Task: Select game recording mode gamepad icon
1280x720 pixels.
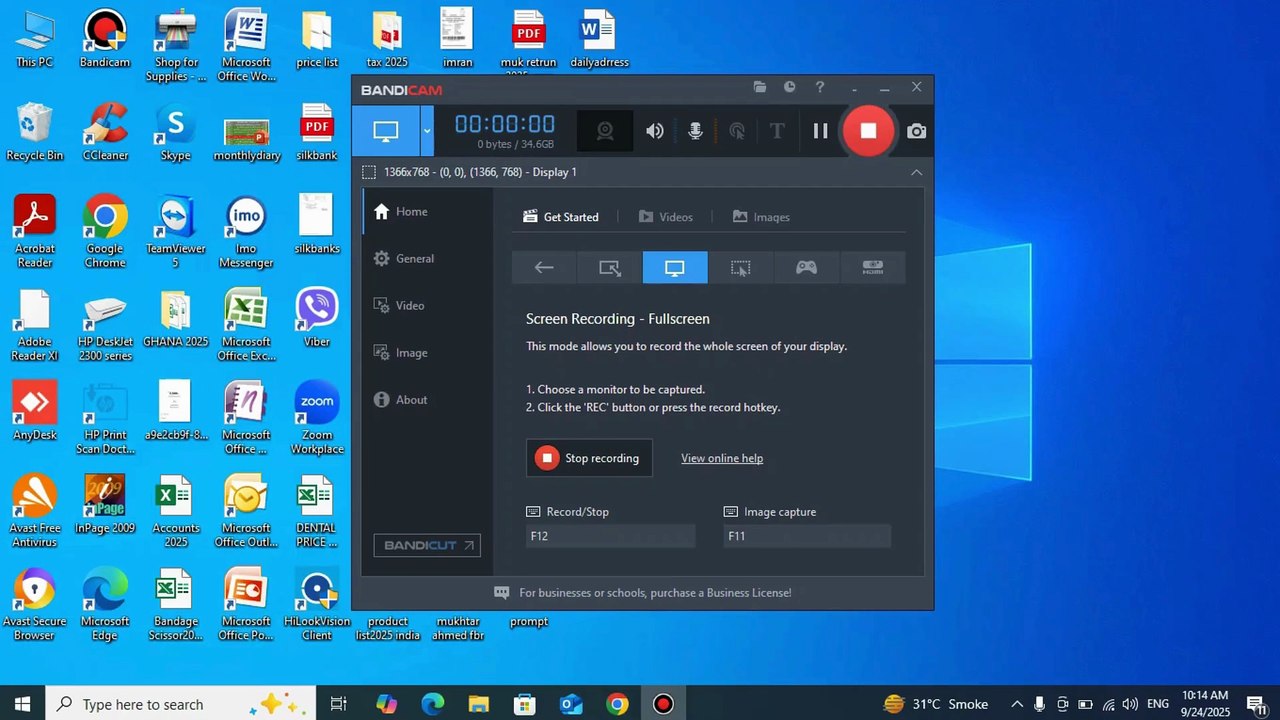Action: 806,268
